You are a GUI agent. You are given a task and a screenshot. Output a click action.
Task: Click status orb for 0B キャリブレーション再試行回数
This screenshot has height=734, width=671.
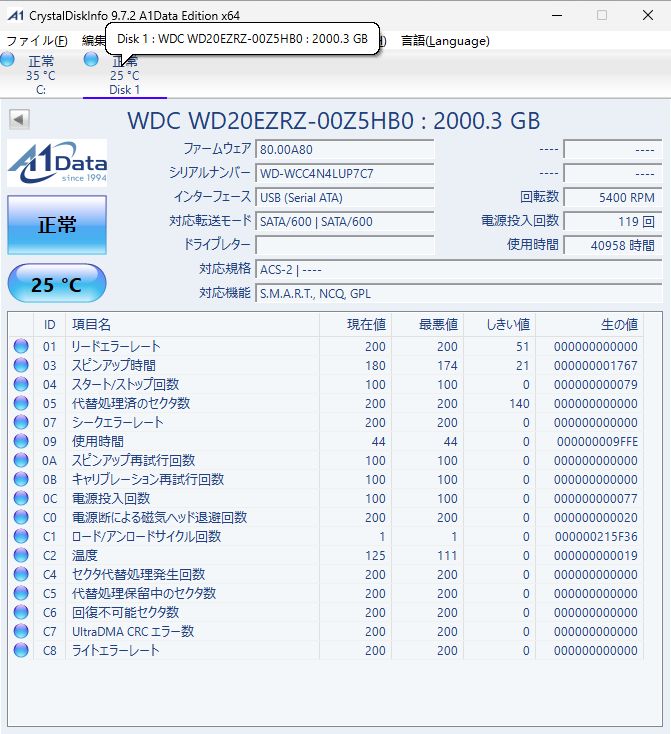point(21,479)
